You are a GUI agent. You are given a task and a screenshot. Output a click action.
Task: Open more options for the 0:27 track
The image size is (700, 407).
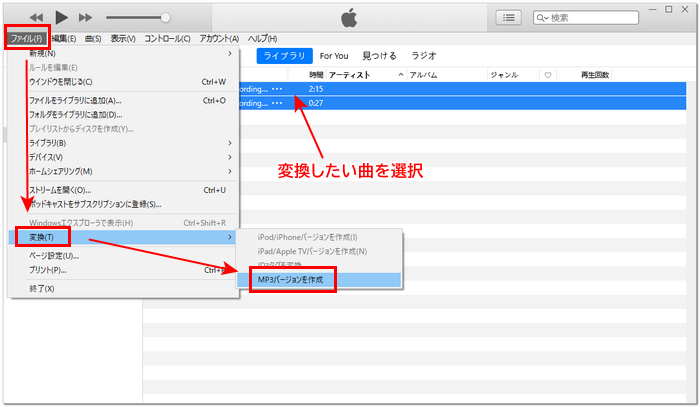tap(277, 103)
